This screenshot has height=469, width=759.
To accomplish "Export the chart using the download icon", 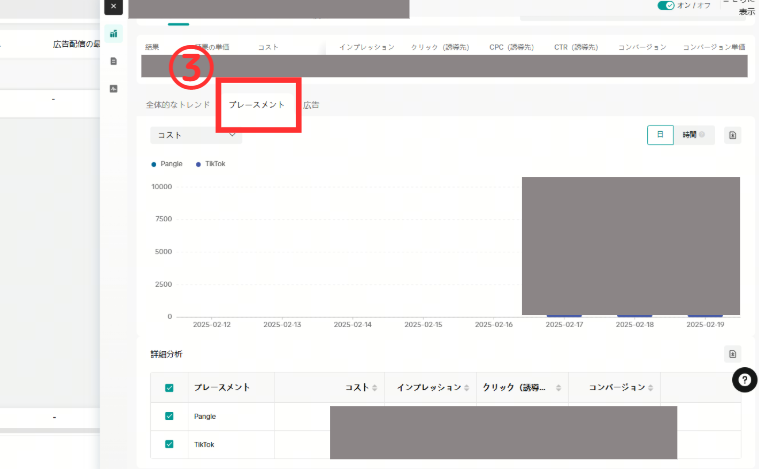I will [732, 135].
